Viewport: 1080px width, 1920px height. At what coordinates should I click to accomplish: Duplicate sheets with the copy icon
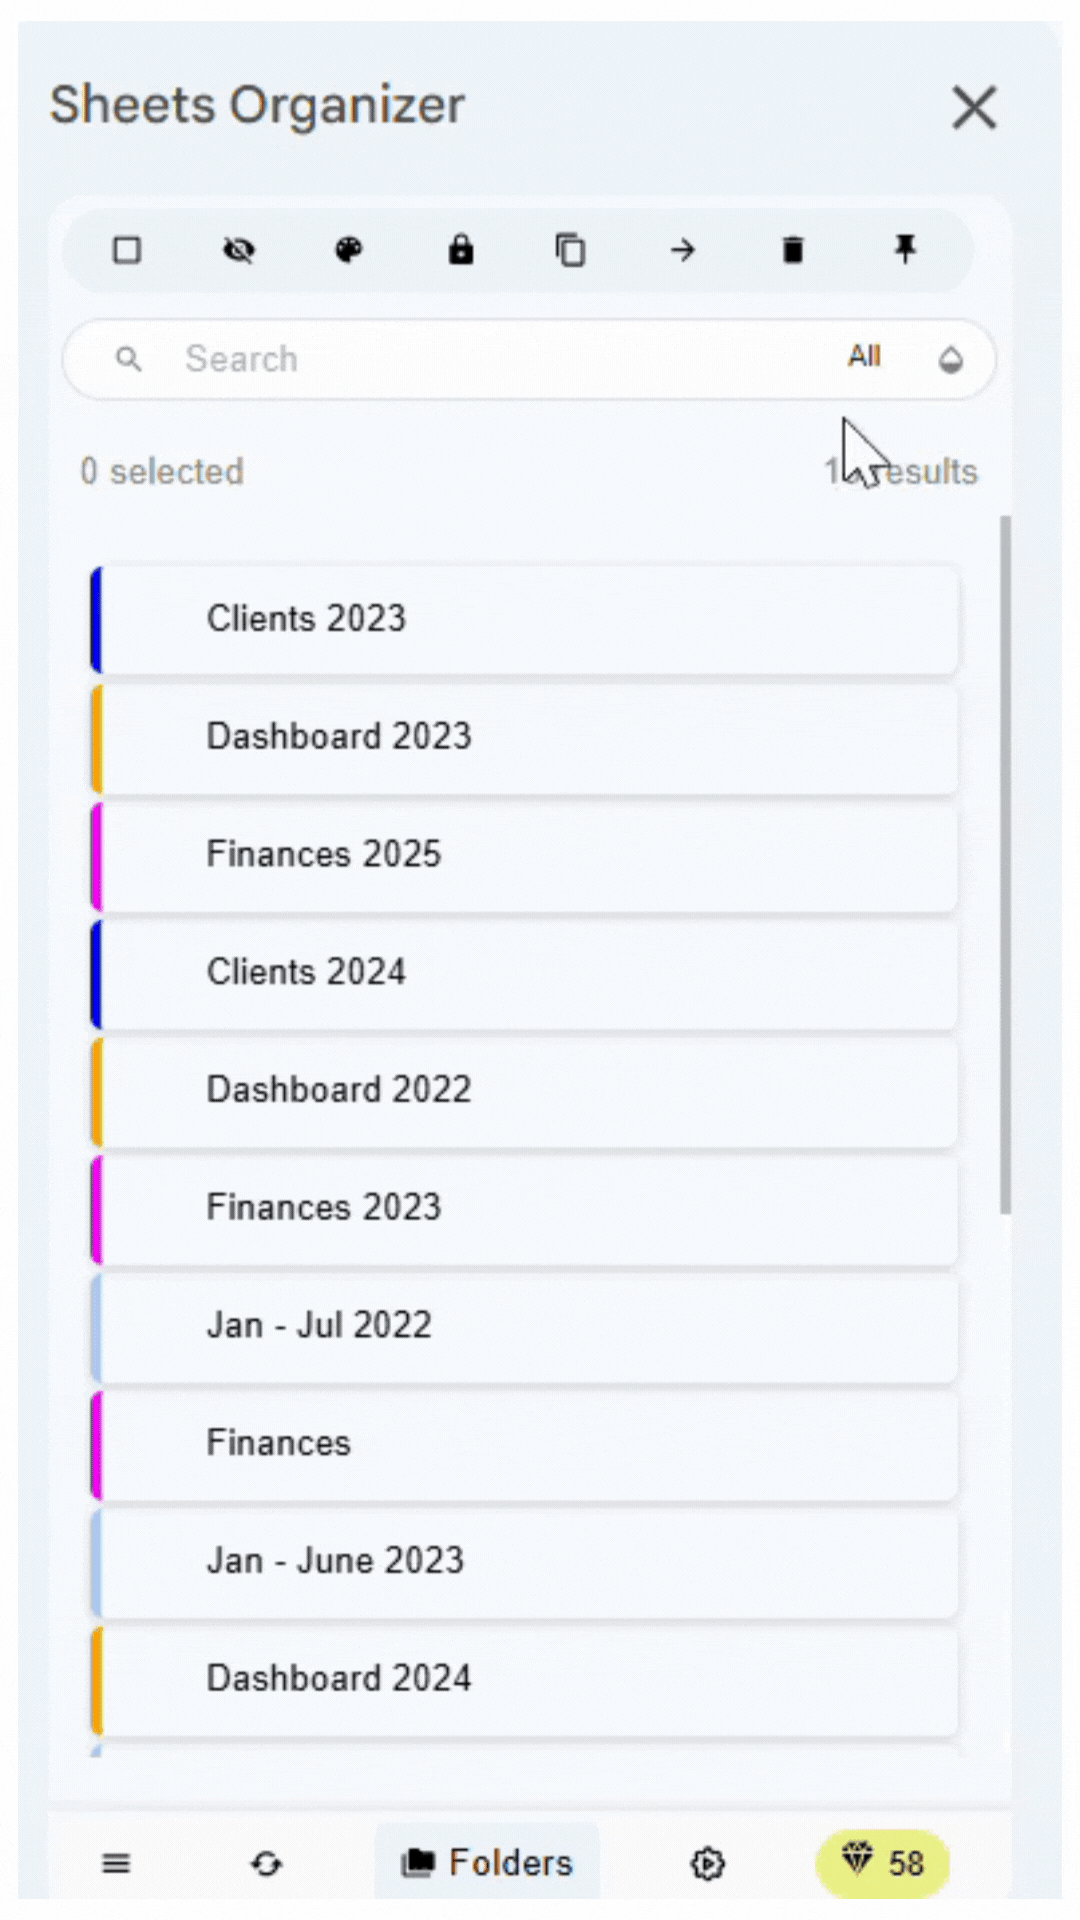(571, 251)
